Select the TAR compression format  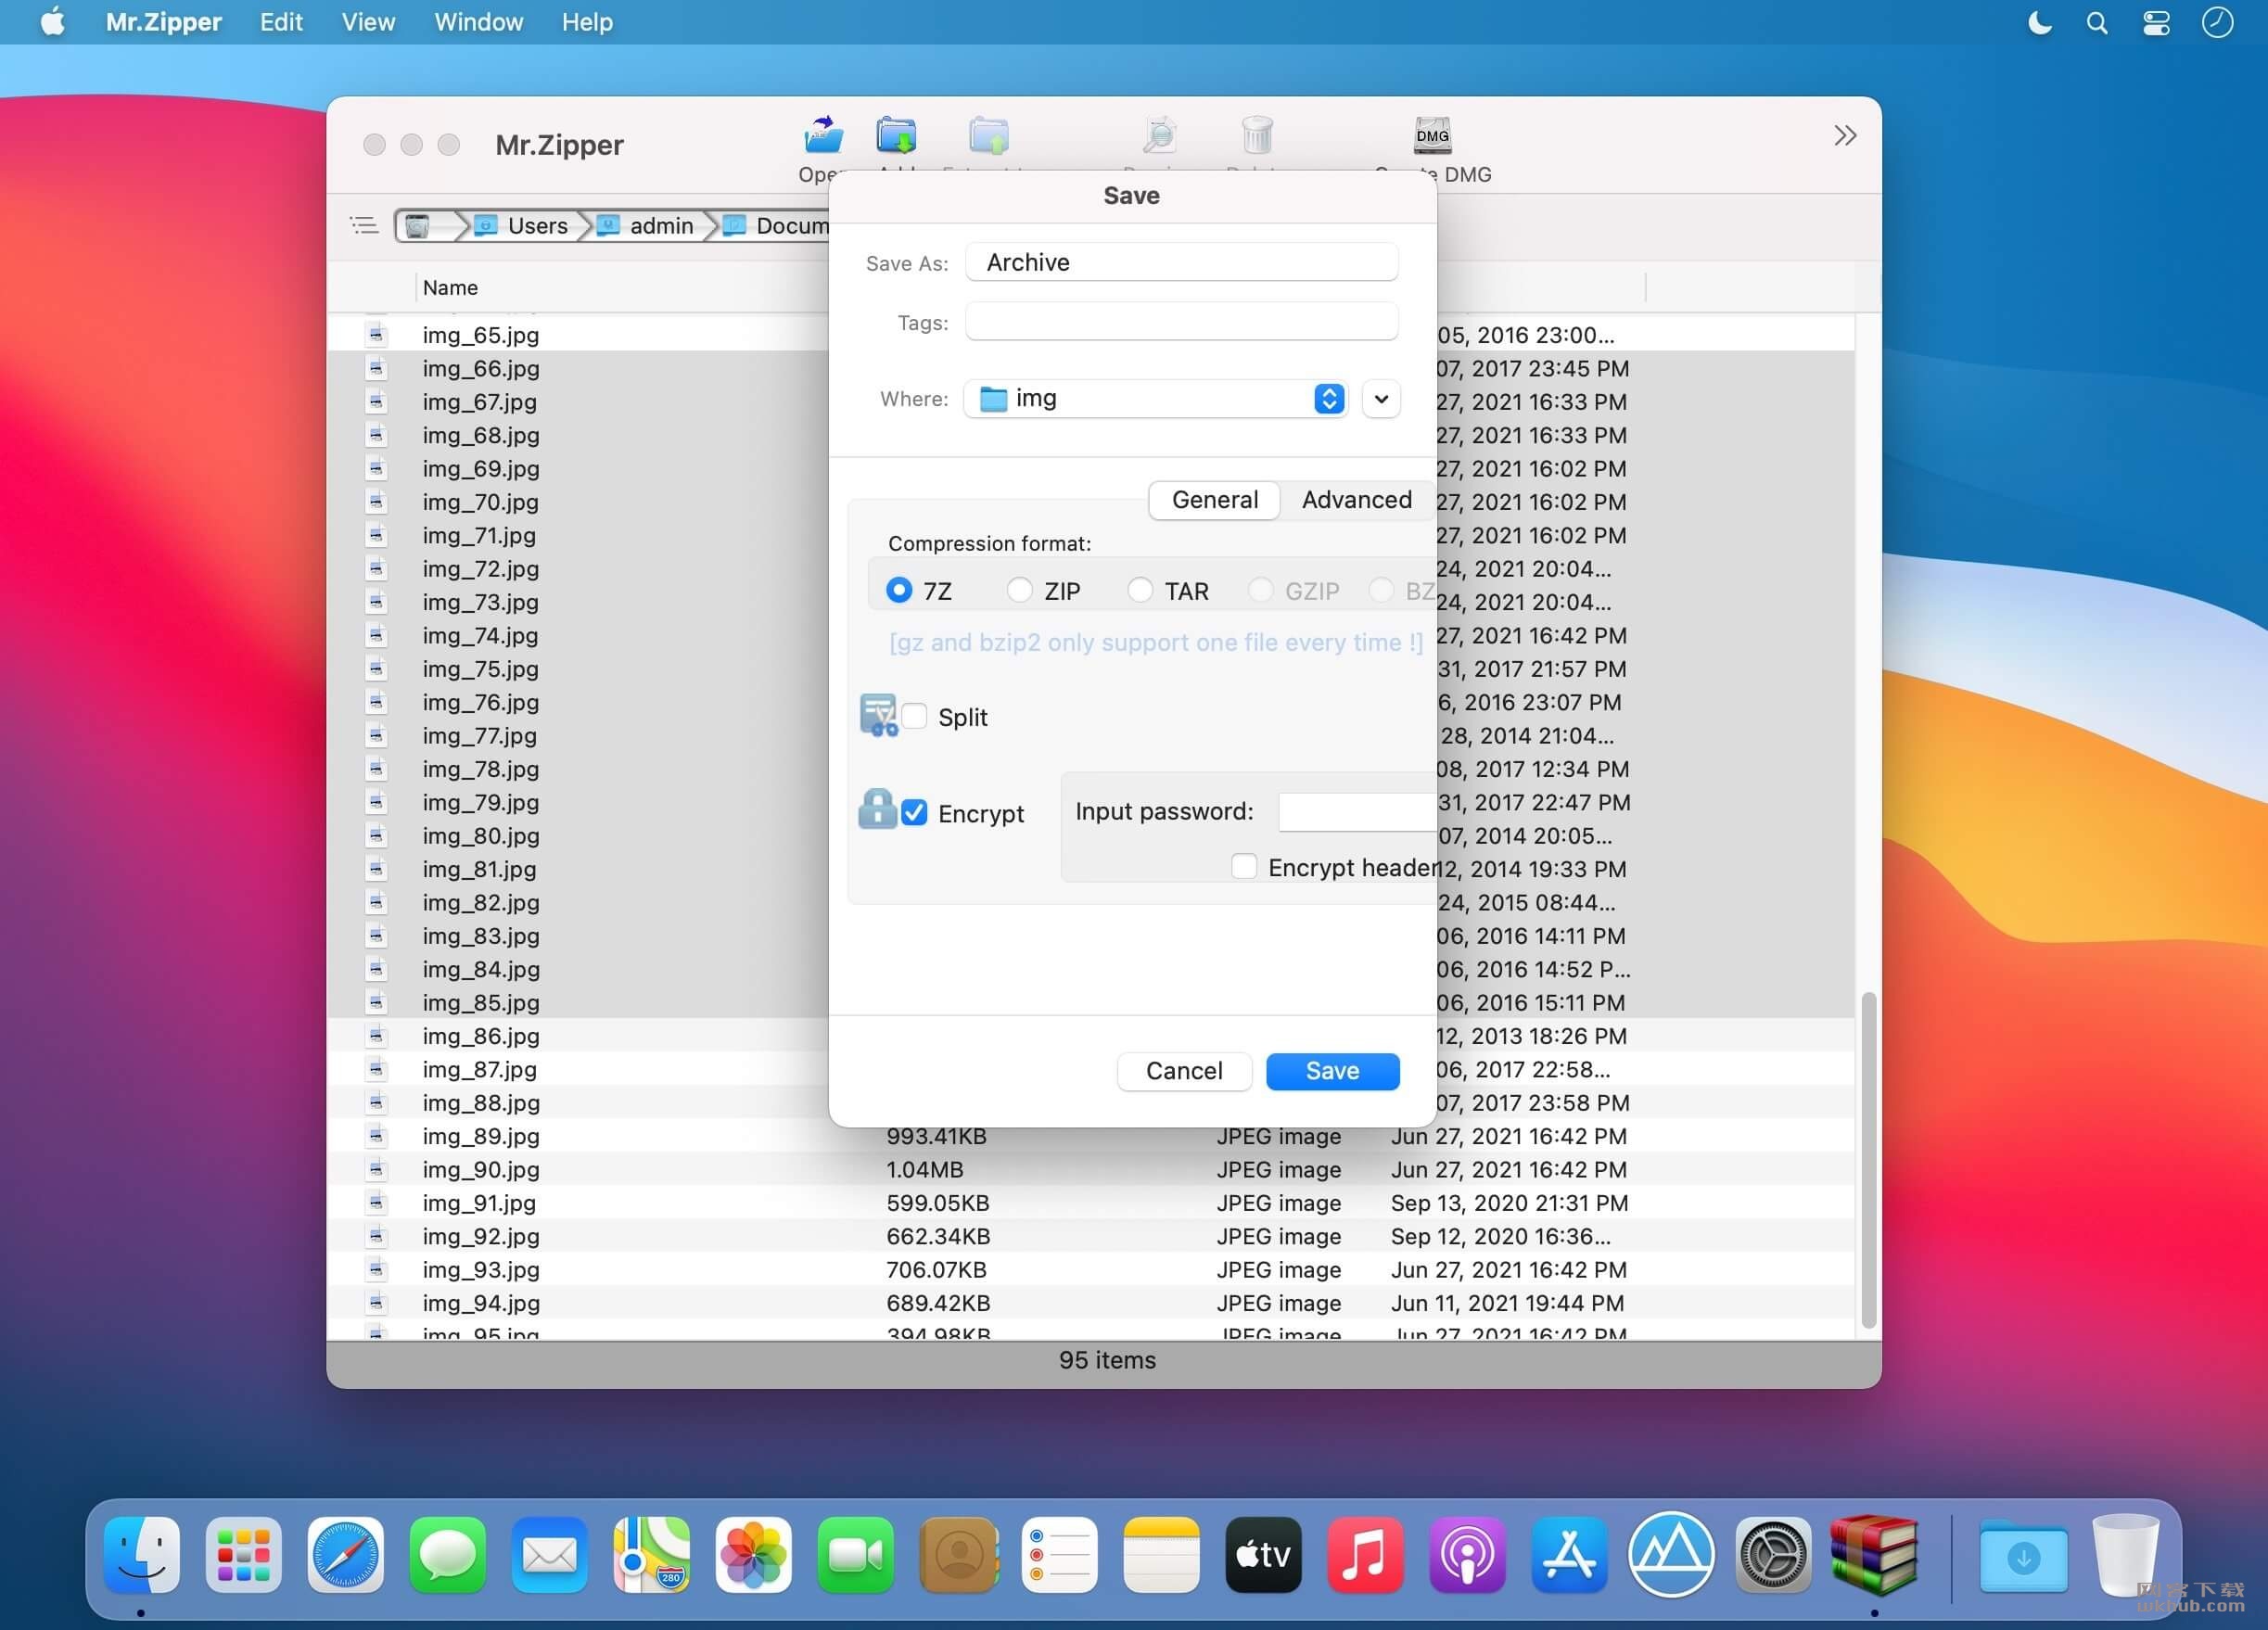pos(1139,591)
